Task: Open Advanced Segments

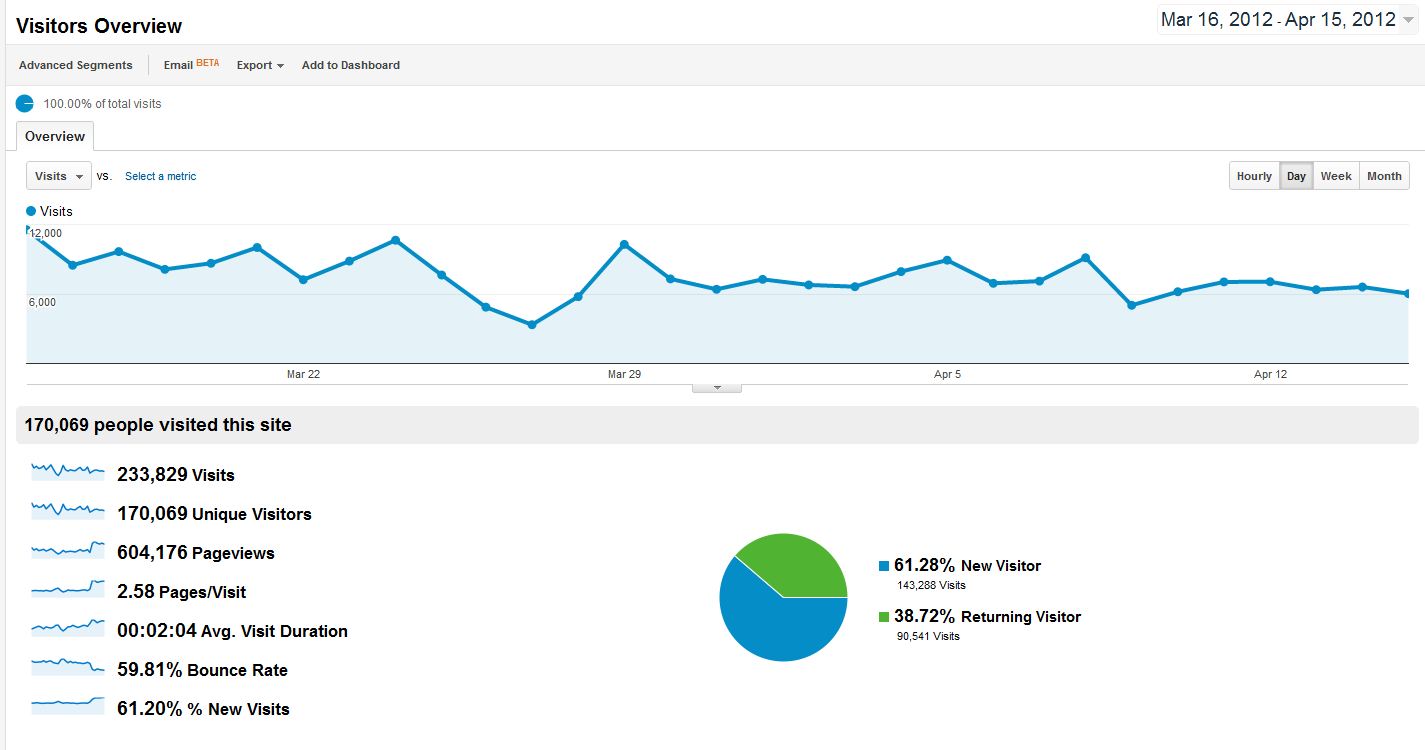Action: (x=76, y=65)
